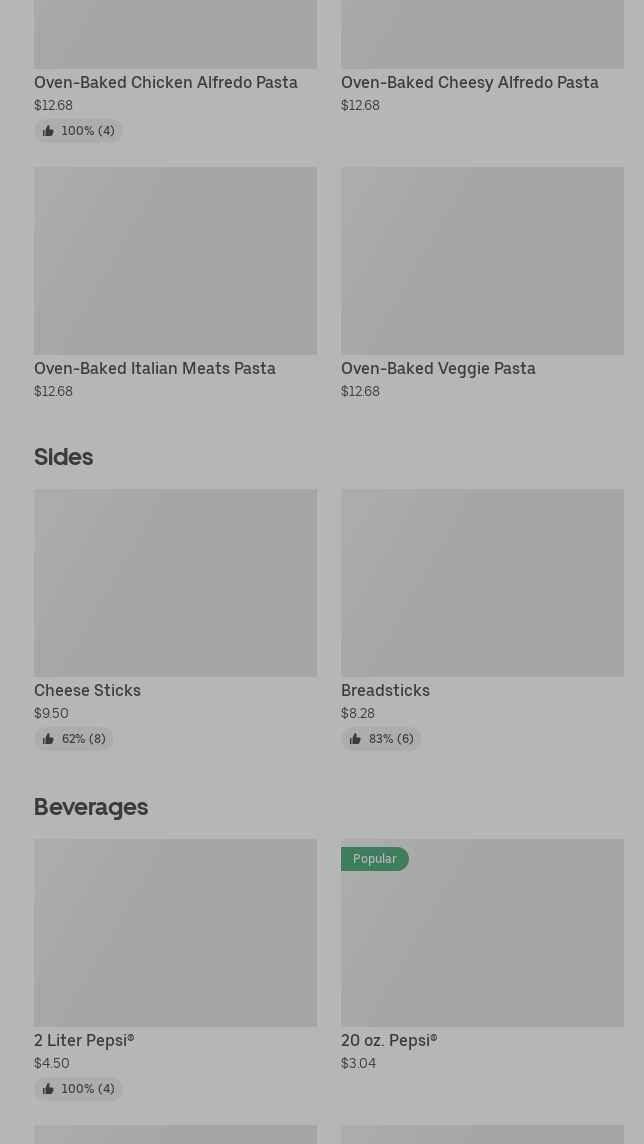Open Oven-Baked Chicken Alfredo Pasta title link
This screenshot has width=644, height=1144.
click(166, 83)
